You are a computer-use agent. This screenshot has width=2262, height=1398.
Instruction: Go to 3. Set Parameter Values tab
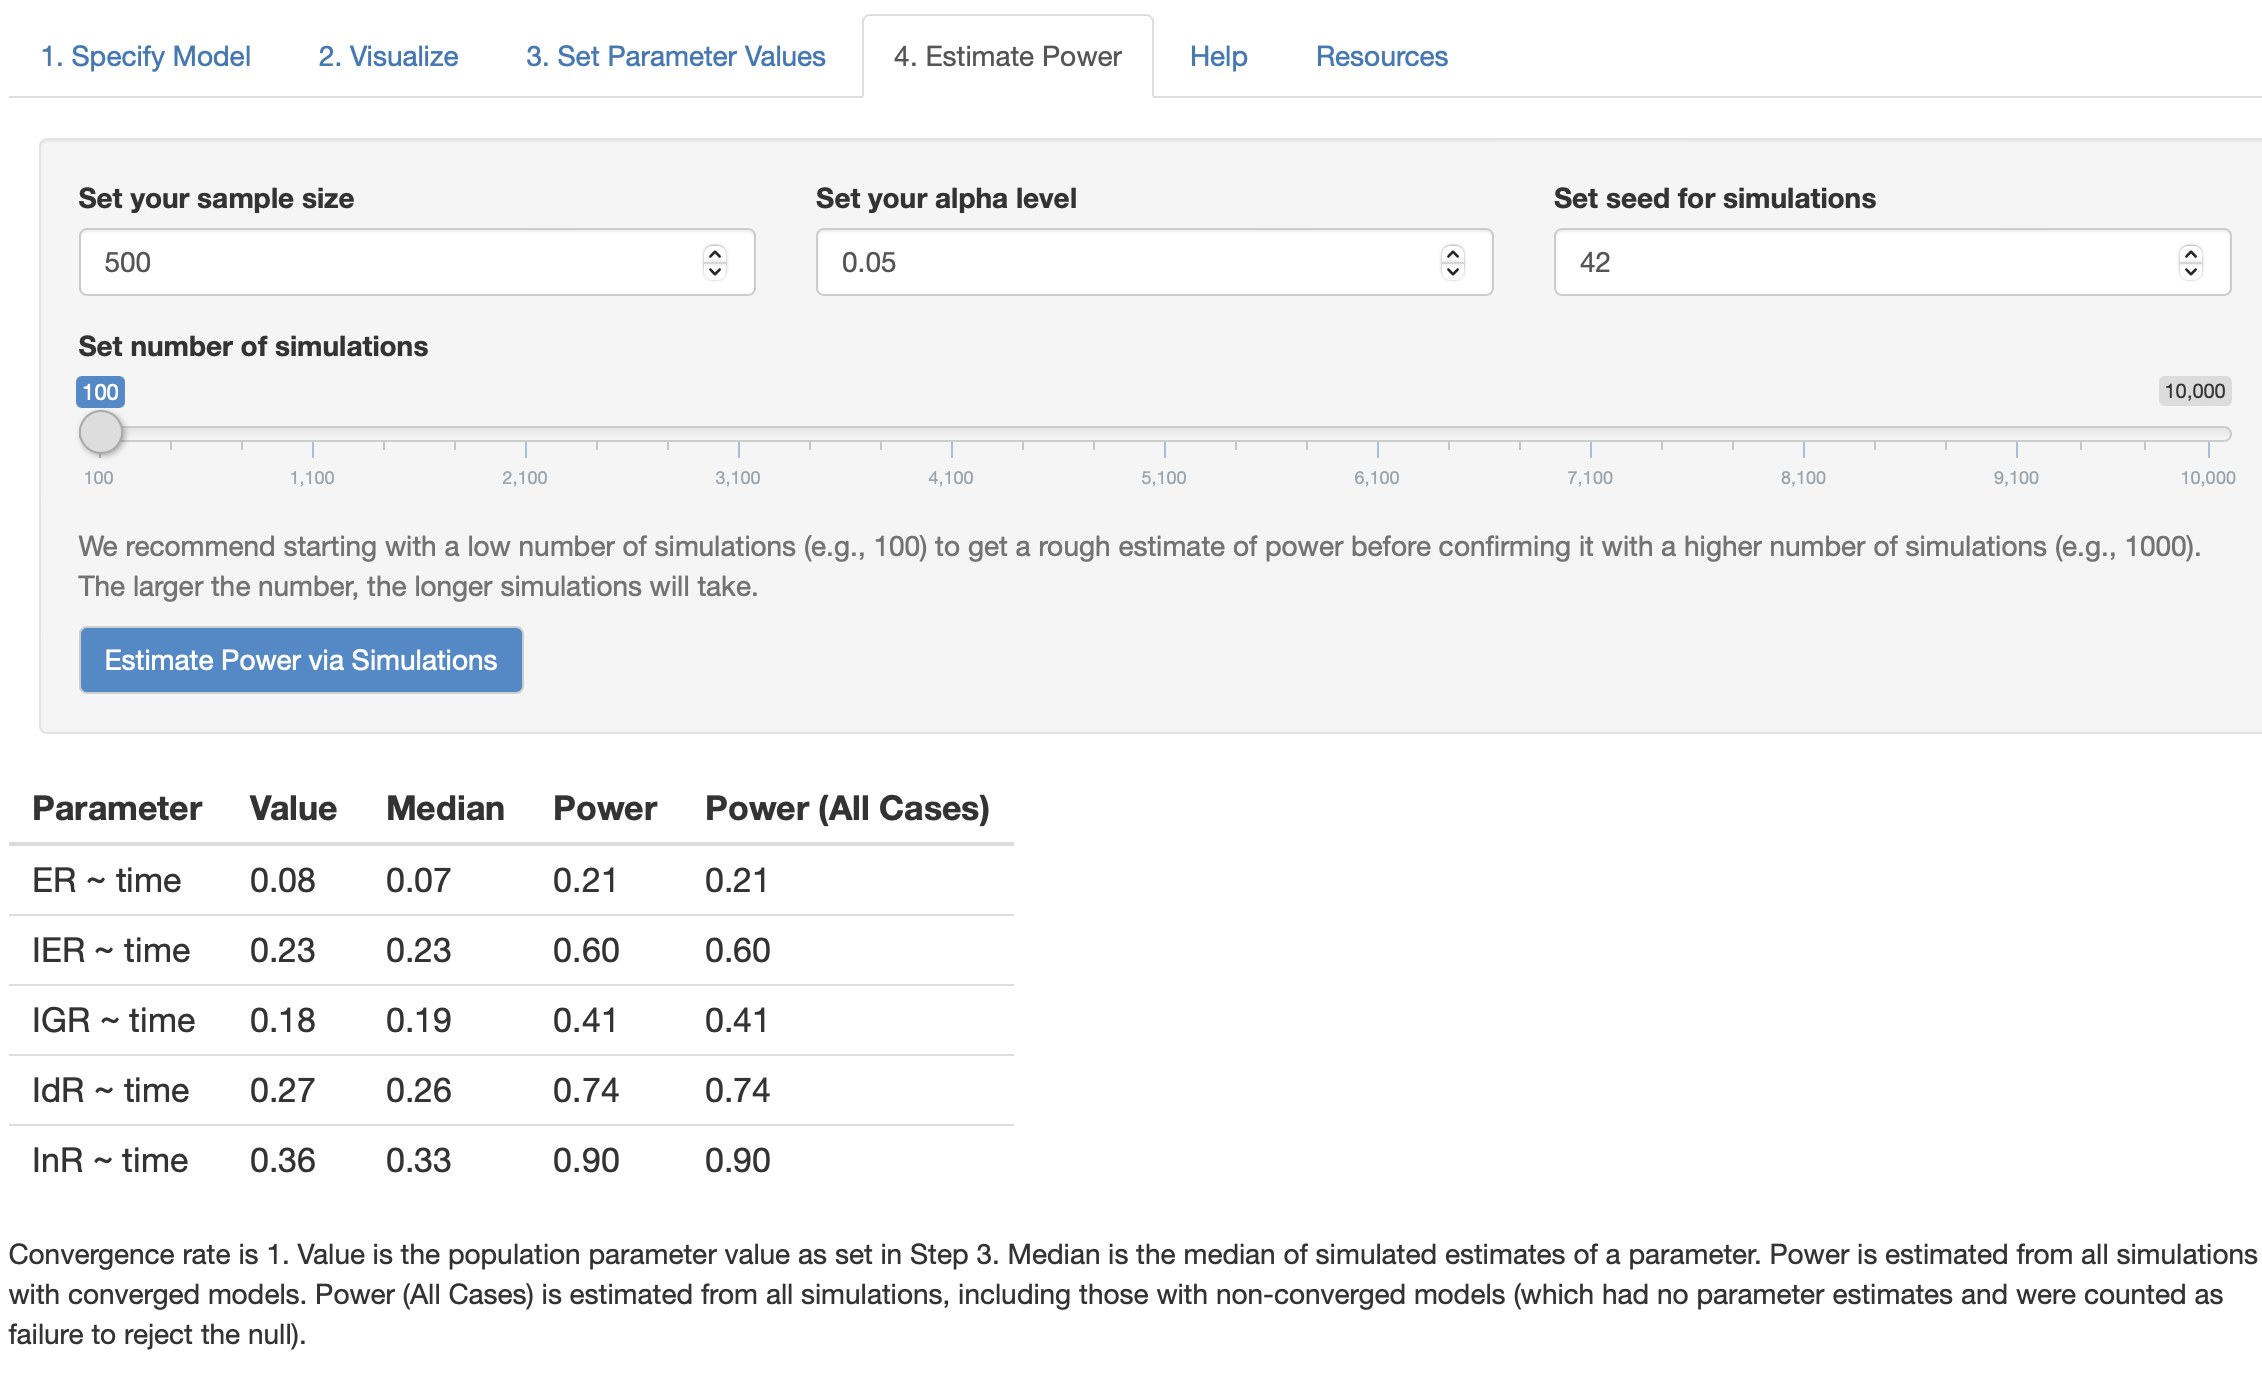coord(675,57)
